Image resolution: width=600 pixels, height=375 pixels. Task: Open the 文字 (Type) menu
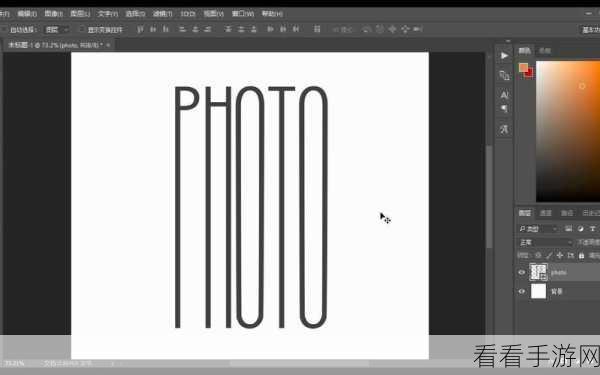click(x=108, y=14)
